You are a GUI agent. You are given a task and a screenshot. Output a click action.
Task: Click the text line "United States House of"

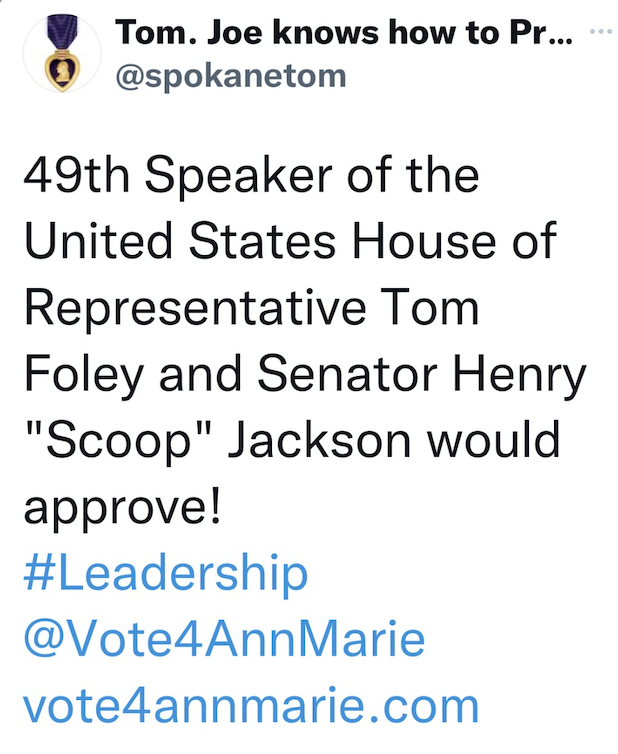[289, 243]
